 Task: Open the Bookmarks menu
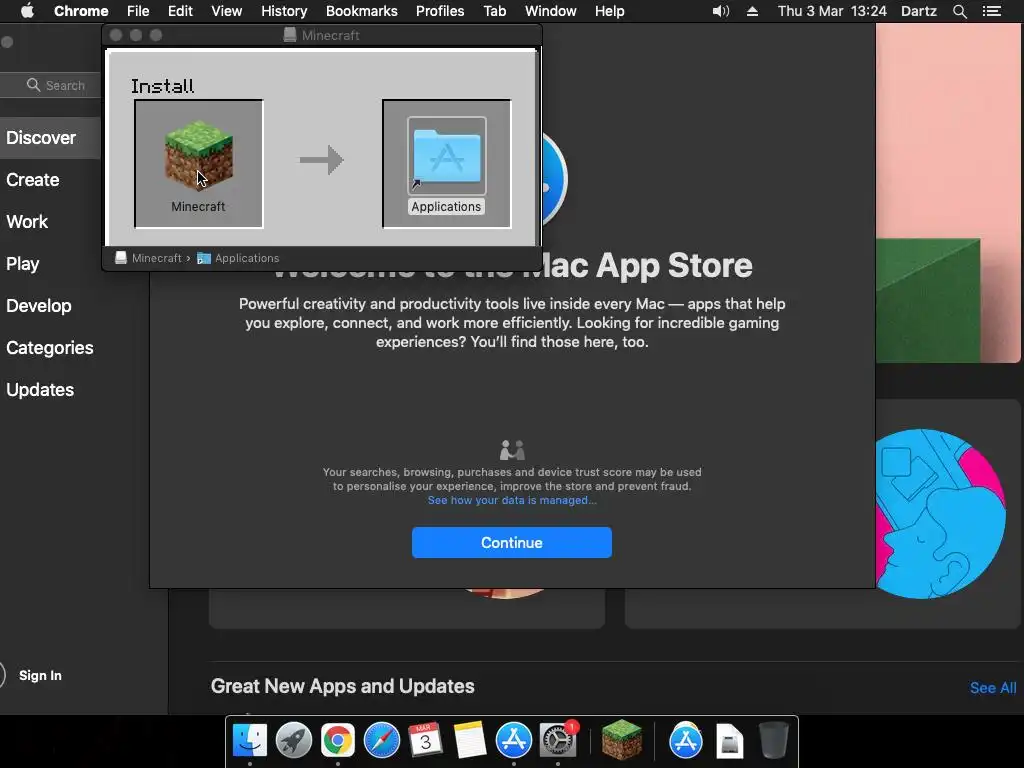(362, 11)
